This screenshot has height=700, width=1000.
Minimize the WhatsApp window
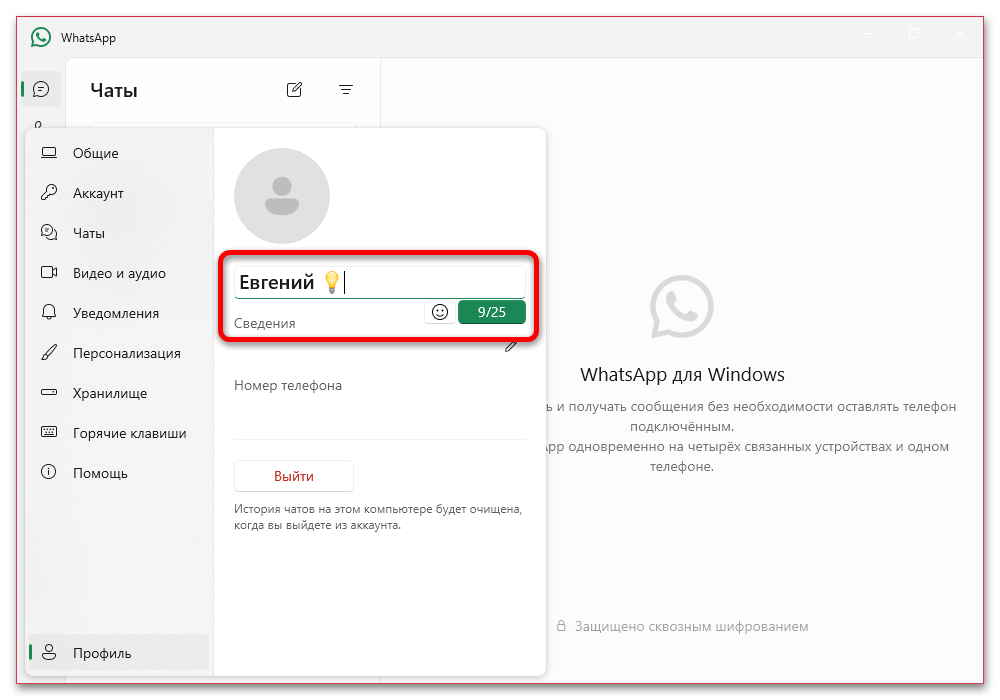tap(868, 33)
